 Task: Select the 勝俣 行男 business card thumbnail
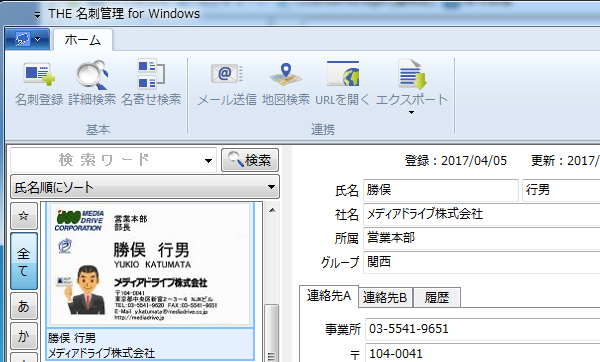[x=150, y=264]
